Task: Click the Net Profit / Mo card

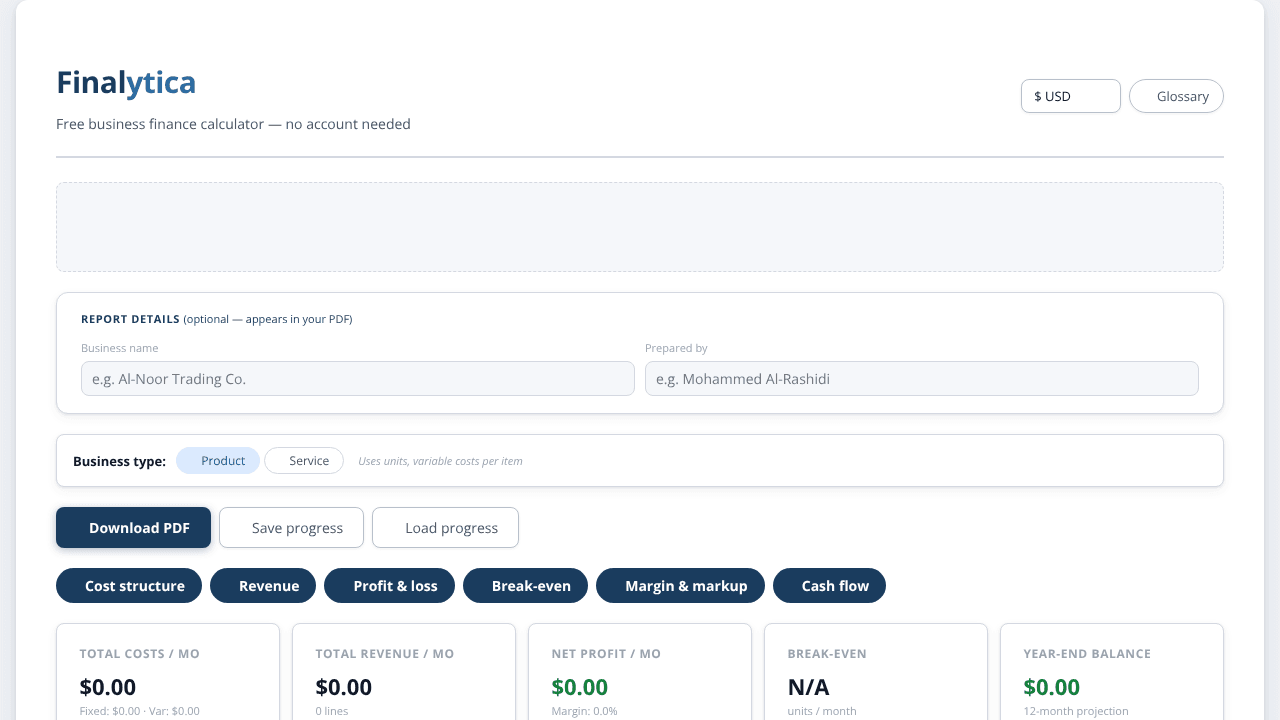Action: pos(640,672)
